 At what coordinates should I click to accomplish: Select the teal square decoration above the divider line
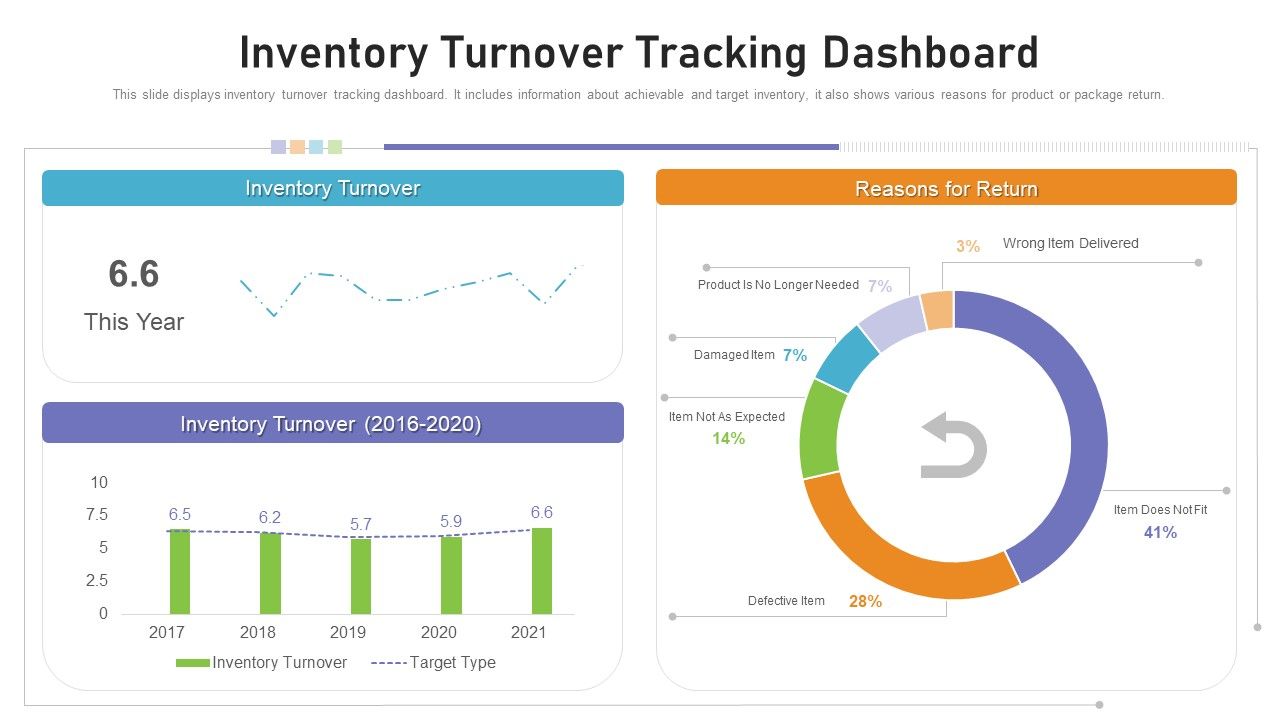point(317,145)
